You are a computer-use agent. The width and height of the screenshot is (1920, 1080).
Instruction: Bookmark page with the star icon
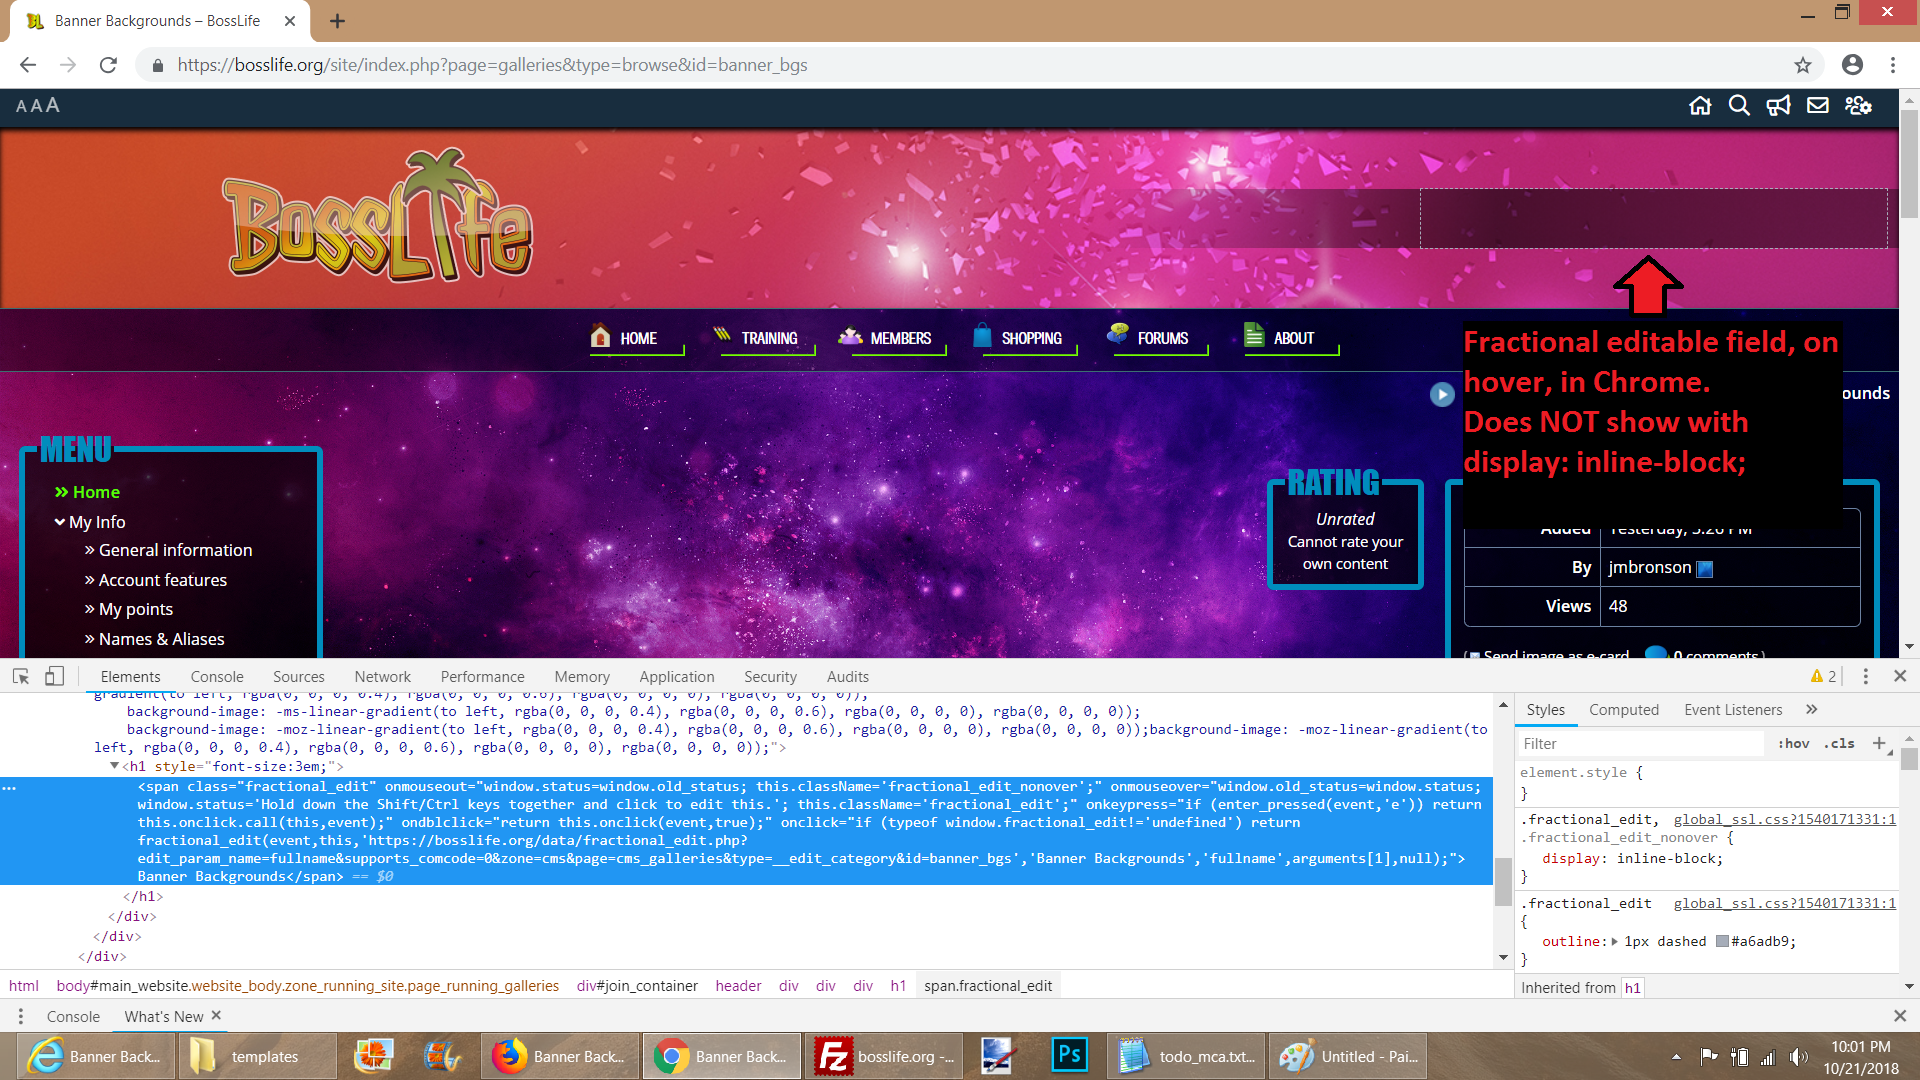coord(1803,65)
